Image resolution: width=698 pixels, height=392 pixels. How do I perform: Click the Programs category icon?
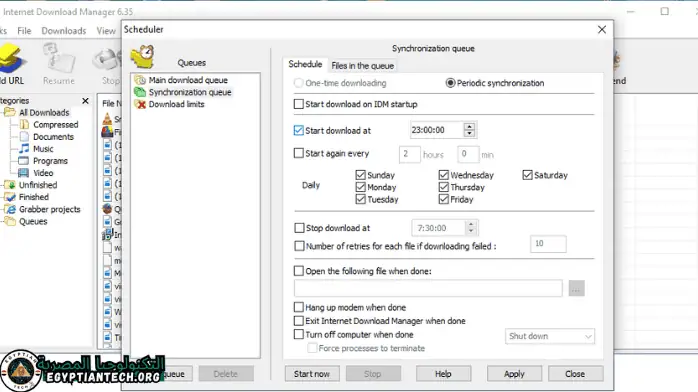(24, 161)
